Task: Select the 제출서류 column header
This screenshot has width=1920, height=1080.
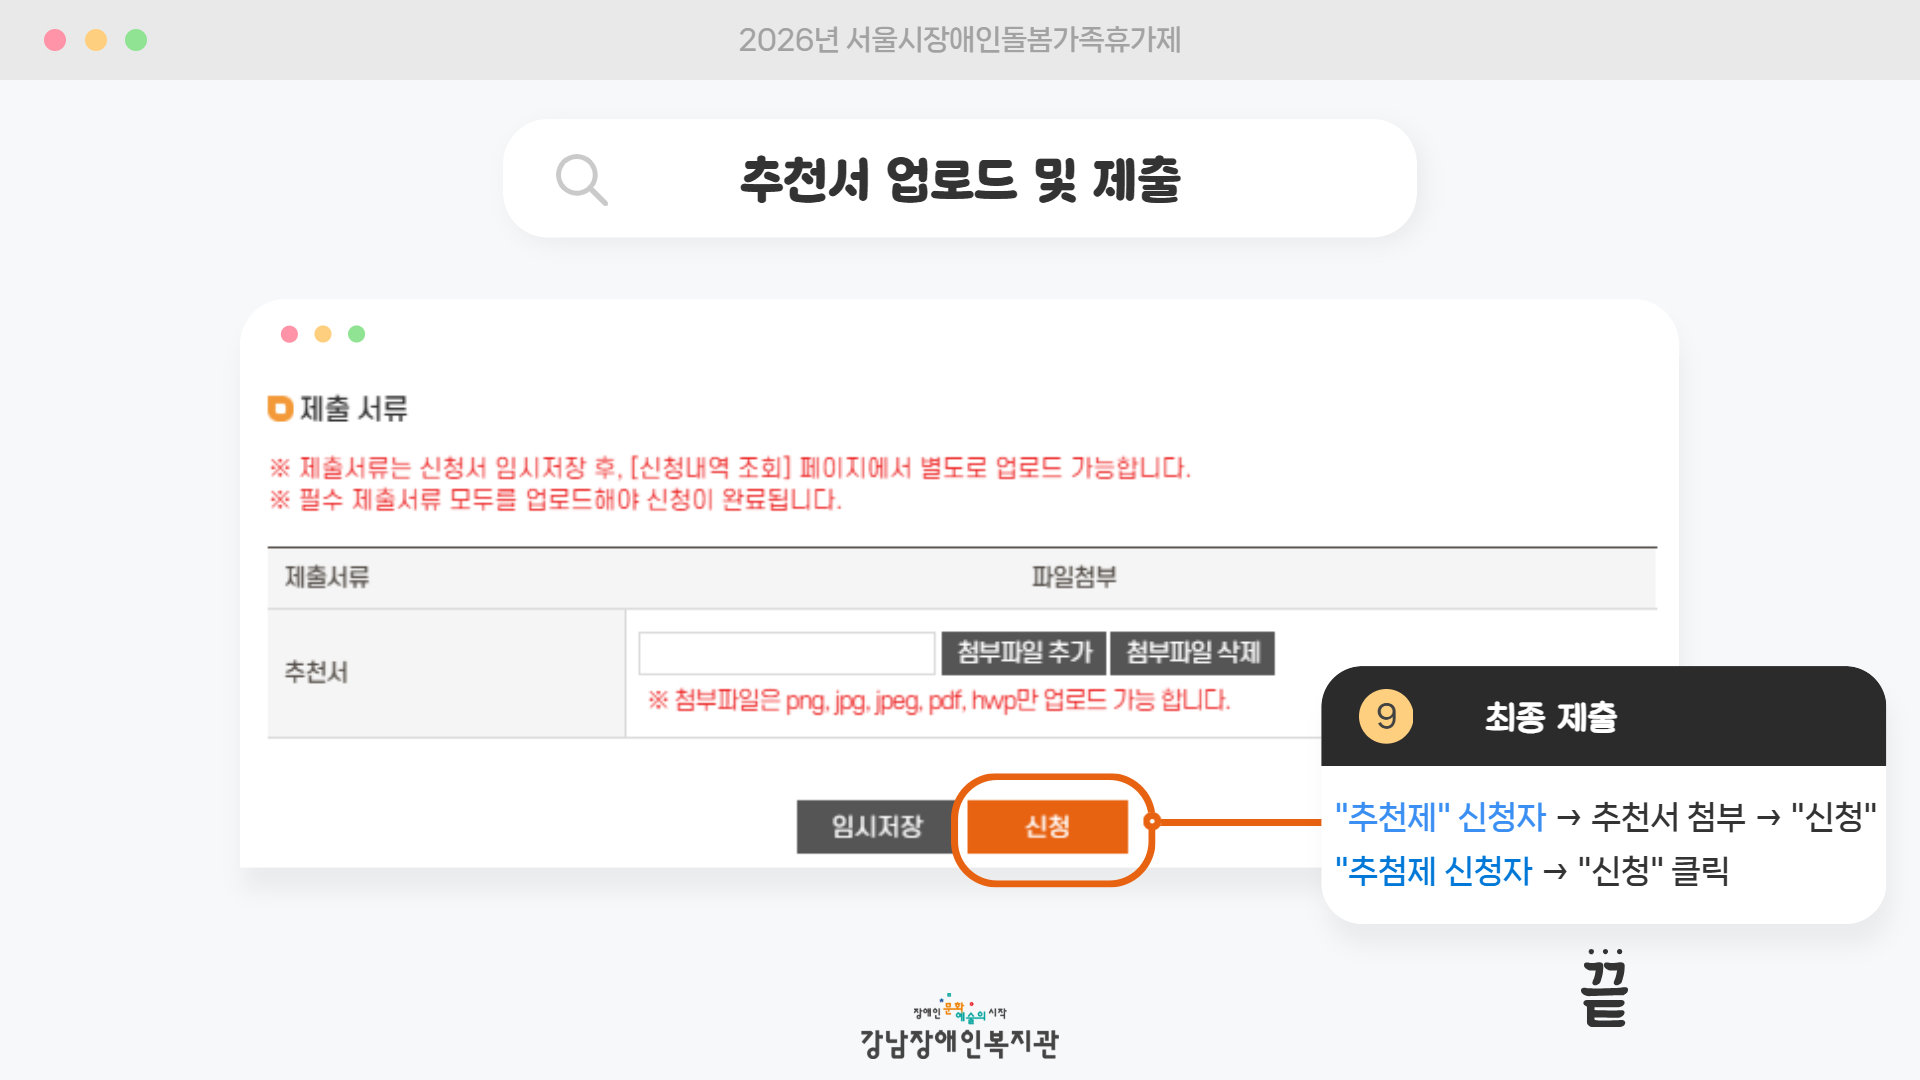Action: [x=327, y=577]
